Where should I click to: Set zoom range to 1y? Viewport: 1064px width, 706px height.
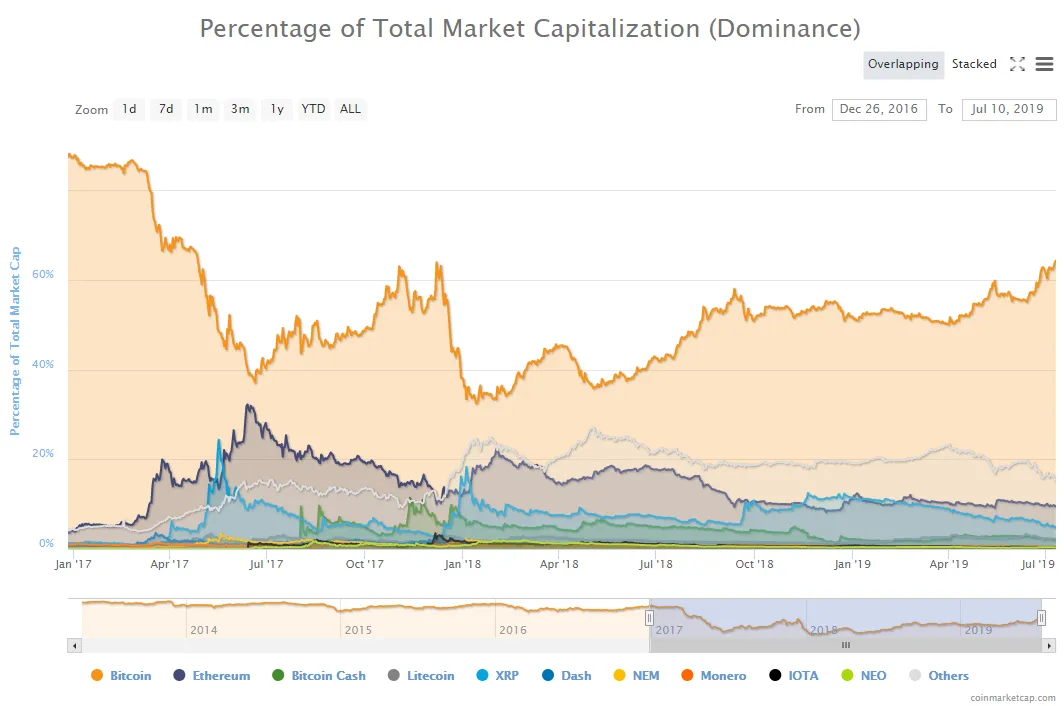(x=277, y=109)
